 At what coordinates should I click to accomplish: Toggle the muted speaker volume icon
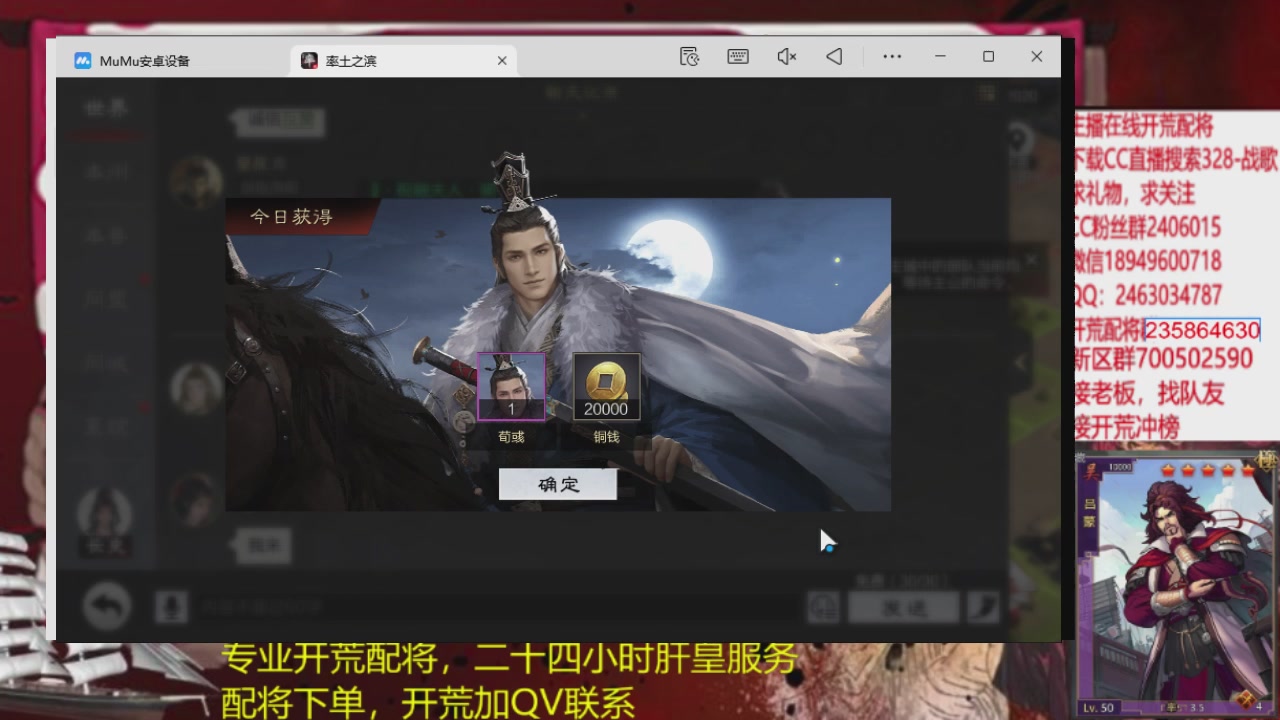pyautogui.click(x=786, y=57)
